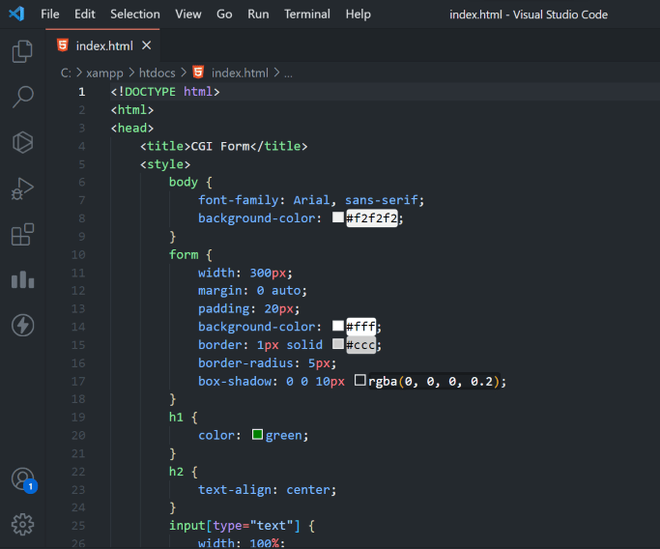Open the Extensions view
The height and width of the screenshot is (549, 660).
(22, 234)
